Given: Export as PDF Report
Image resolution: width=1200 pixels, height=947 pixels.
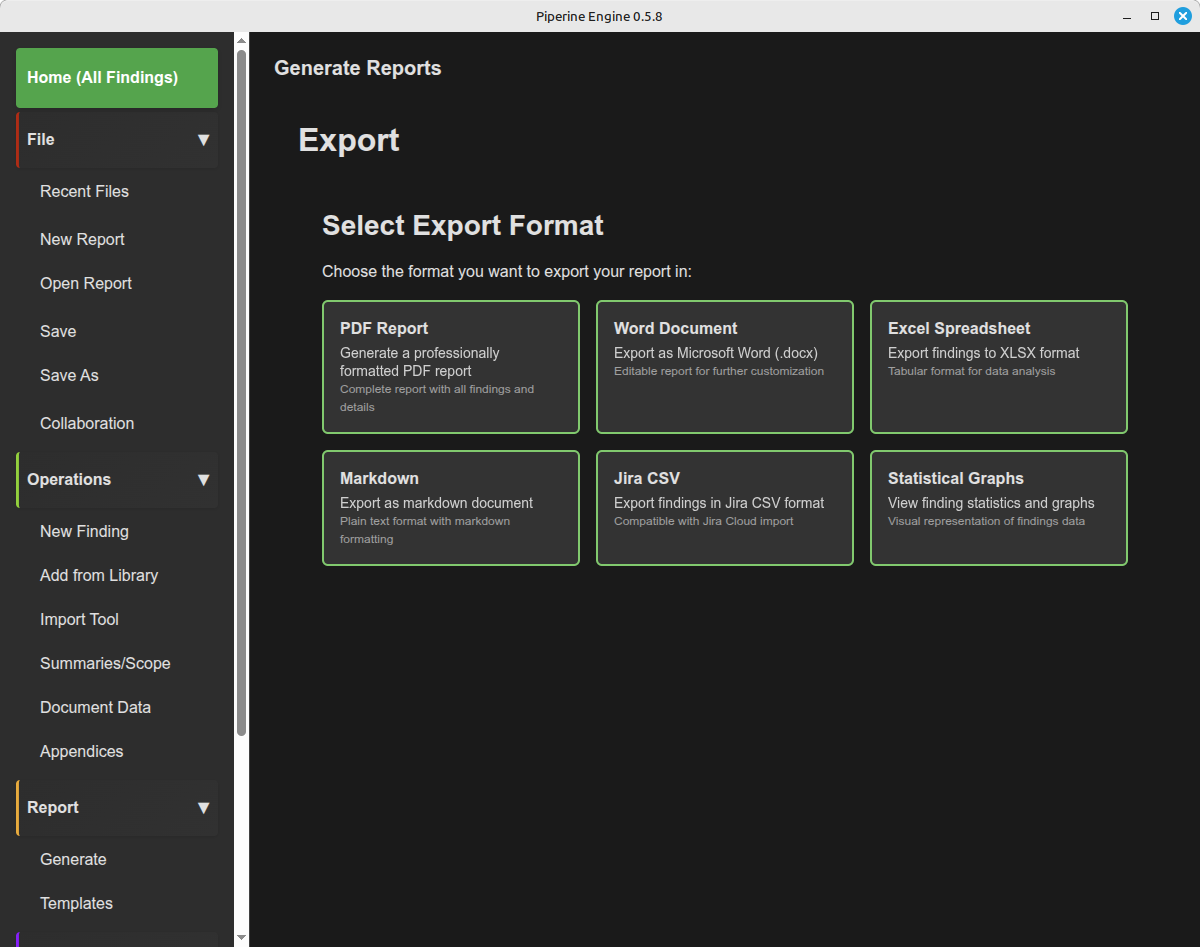Looking at the screenshot, I should (450, 367).
